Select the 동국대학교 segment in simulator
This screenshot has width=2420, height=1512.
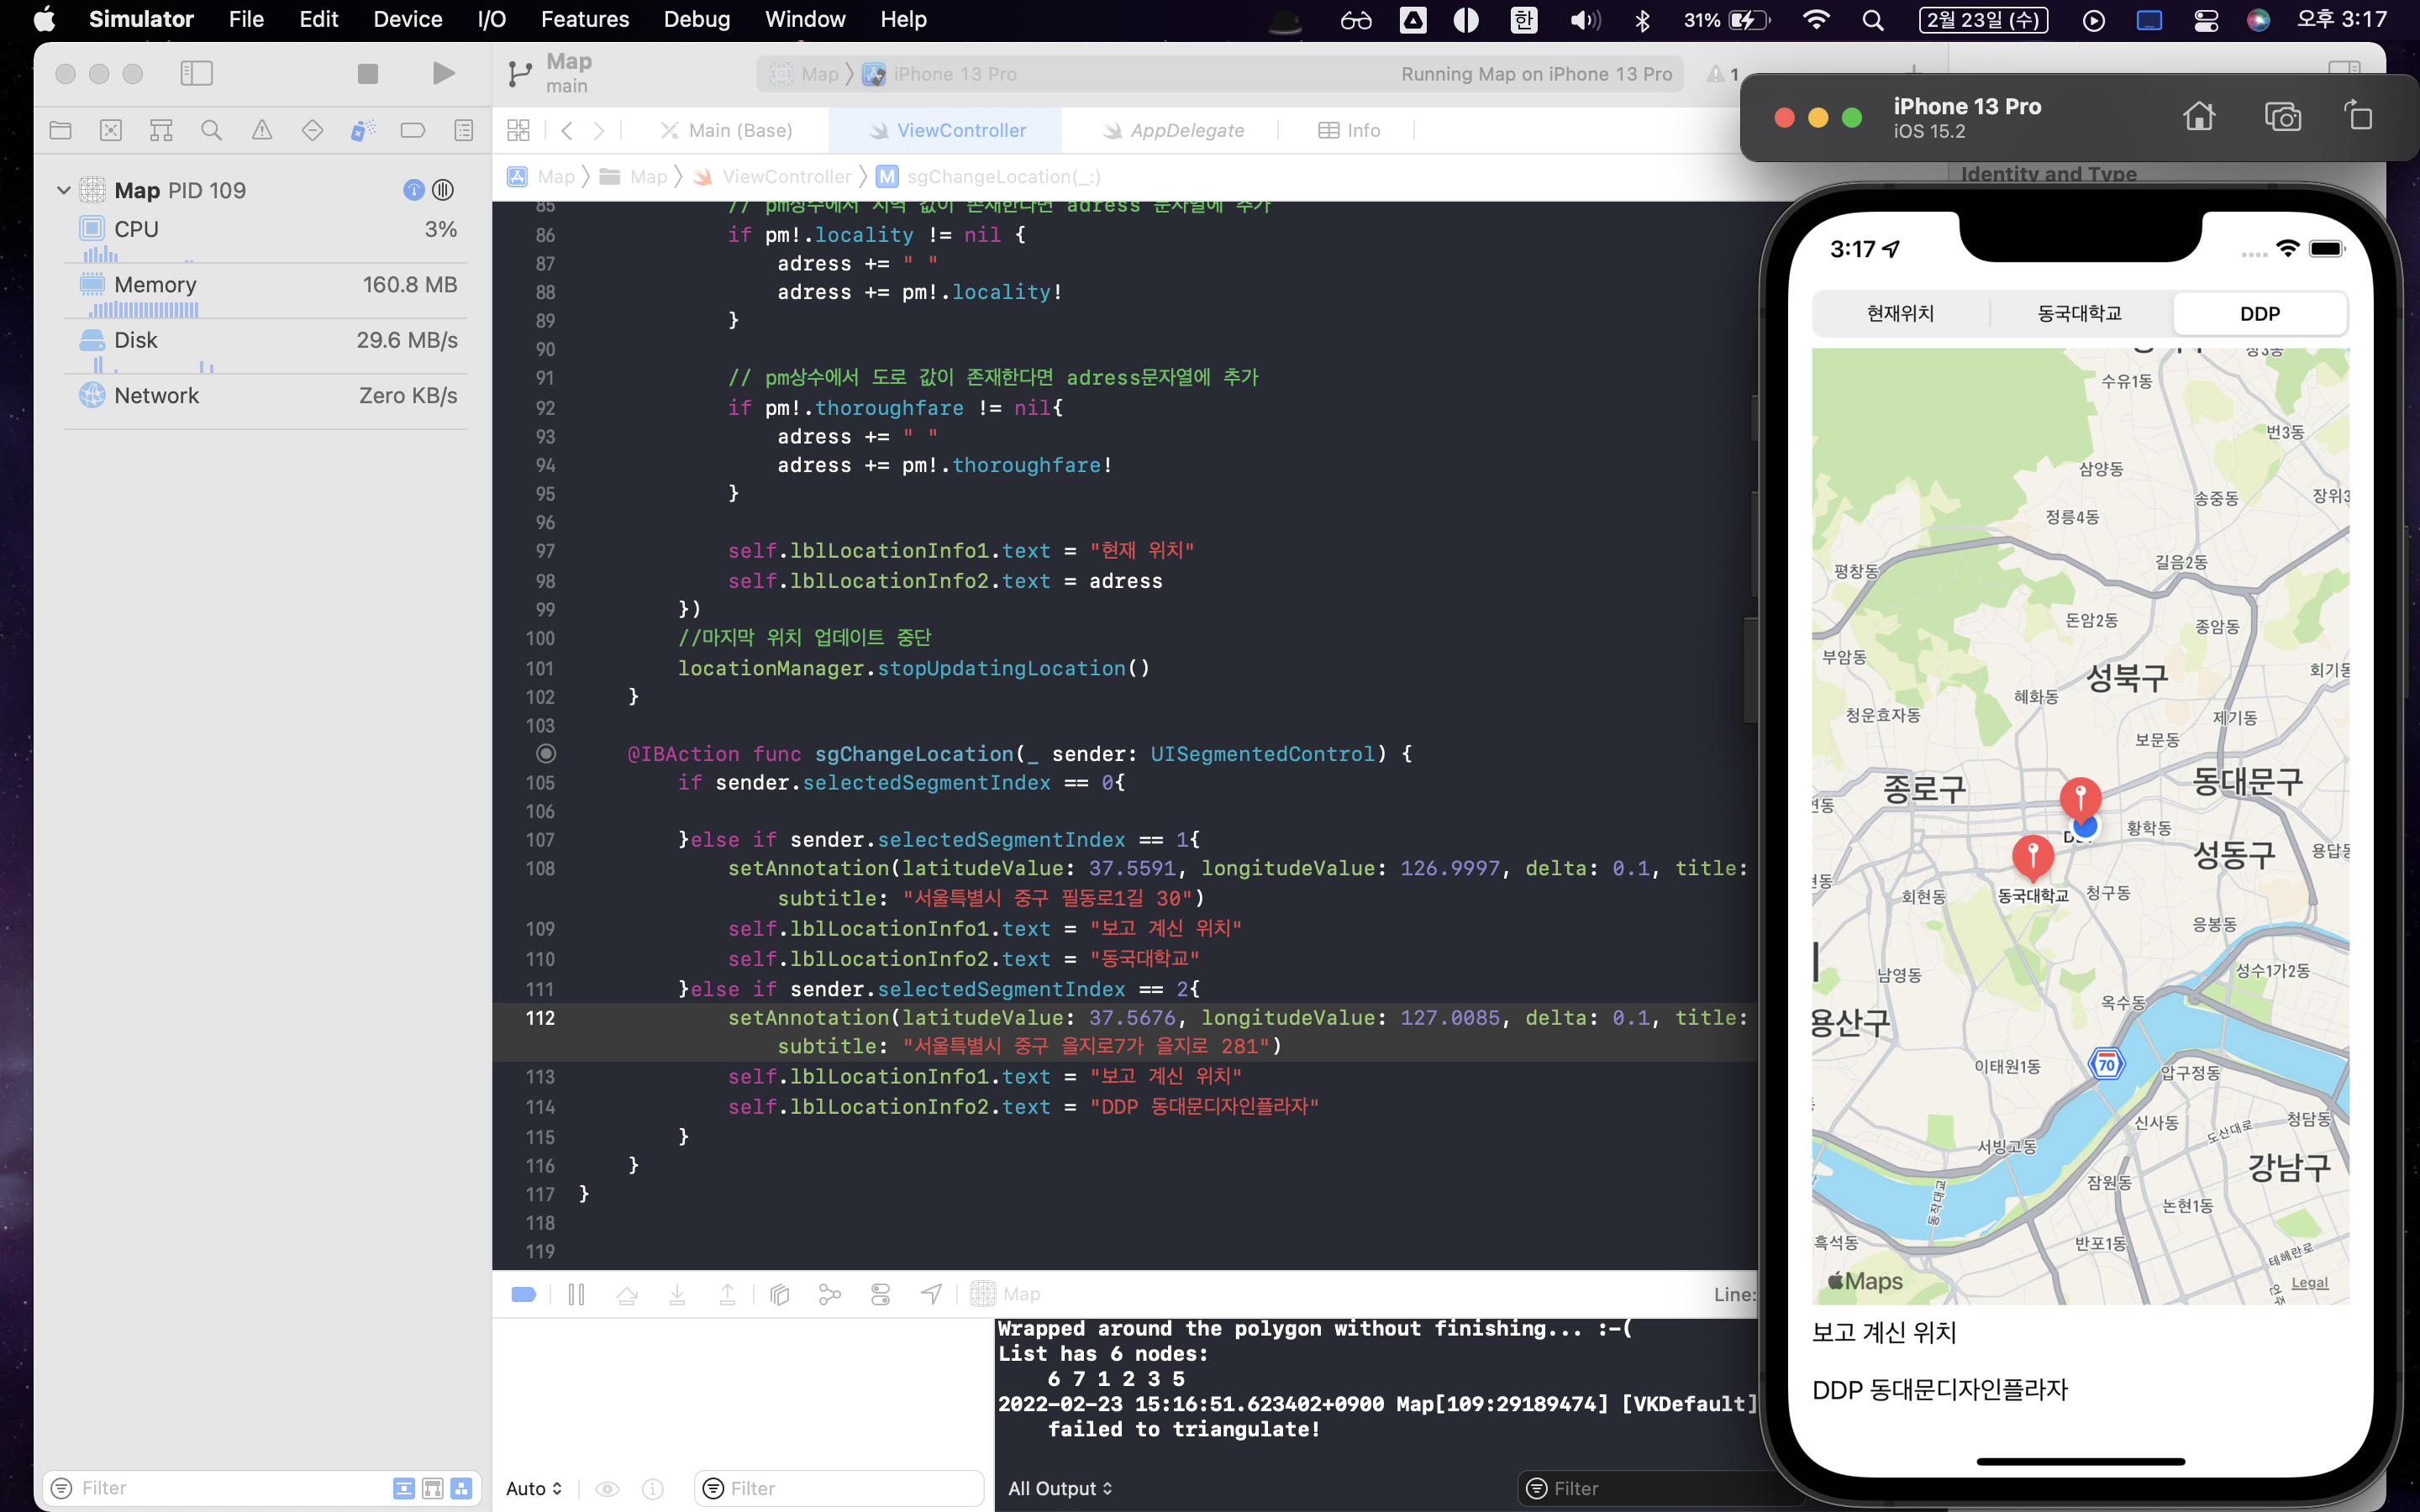[x=2079, y=313]
